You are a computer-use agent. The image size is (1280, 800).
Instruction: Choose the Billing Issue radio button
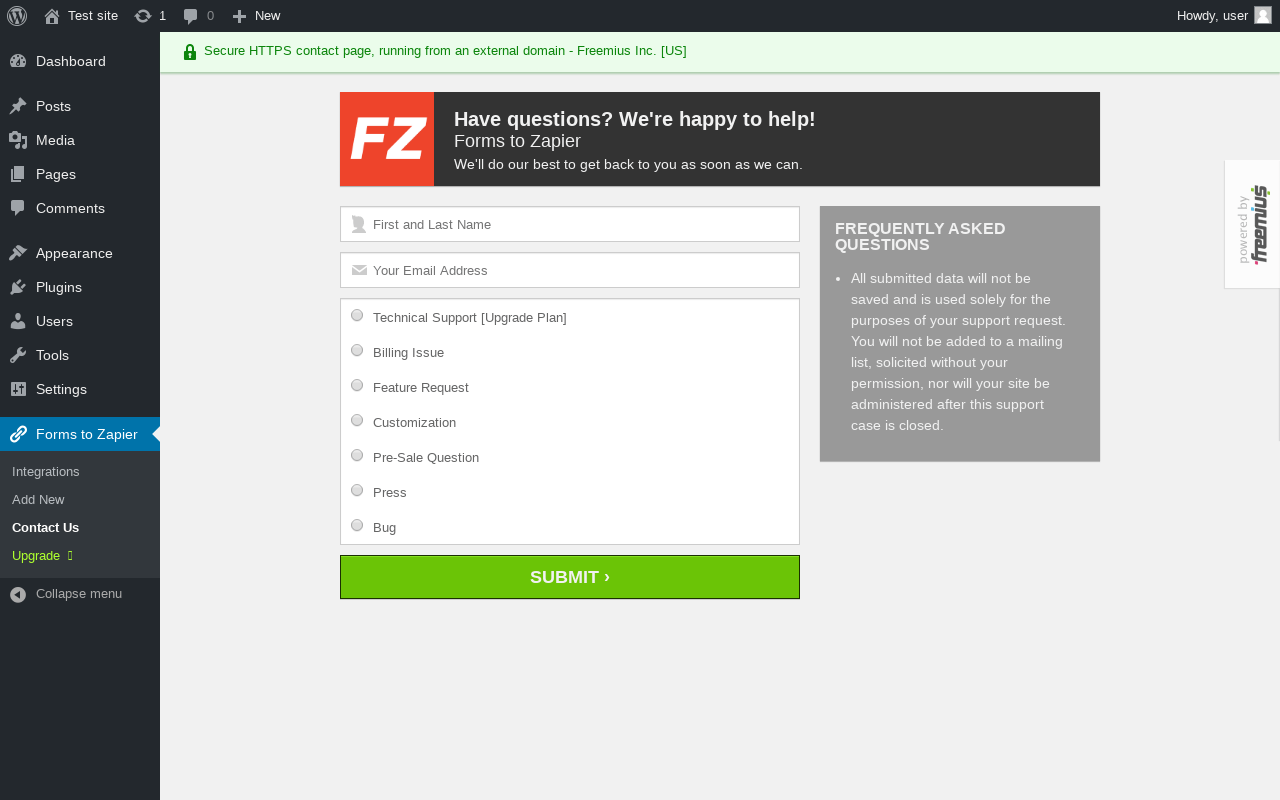[357, 351]
